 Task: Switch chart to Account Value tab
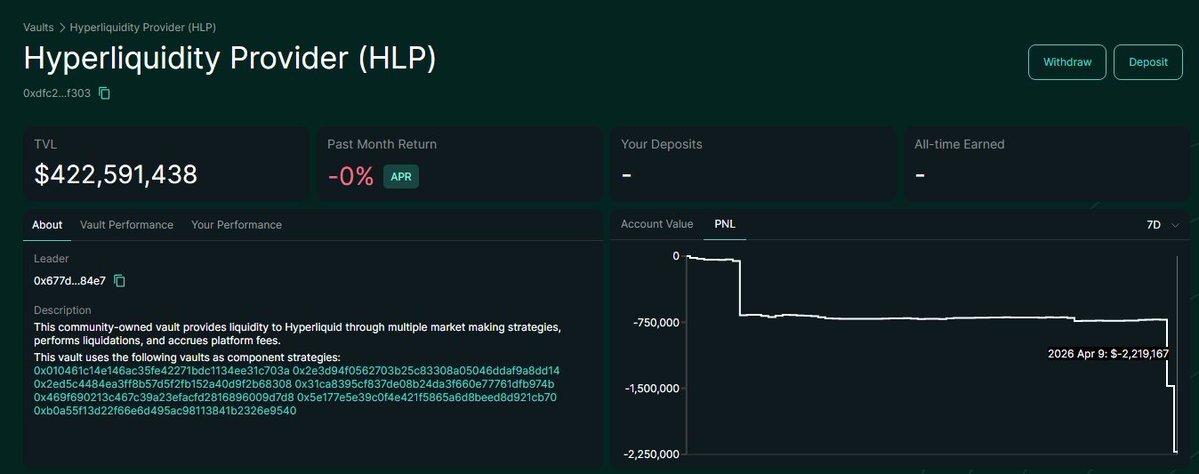pyautogui.click(x=657, y=224)
